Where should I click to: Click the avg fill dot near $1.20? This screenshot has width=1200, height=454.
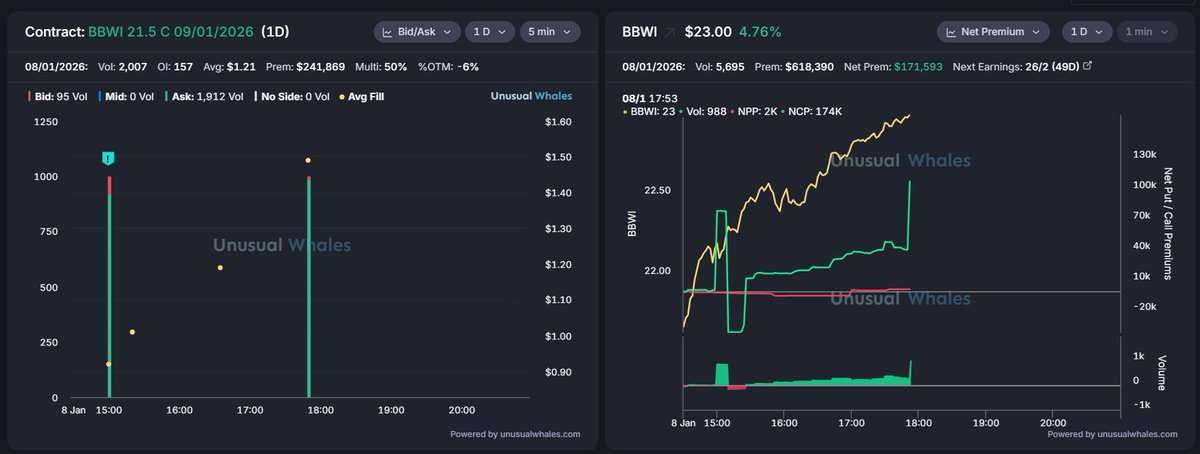coord(220,268)
